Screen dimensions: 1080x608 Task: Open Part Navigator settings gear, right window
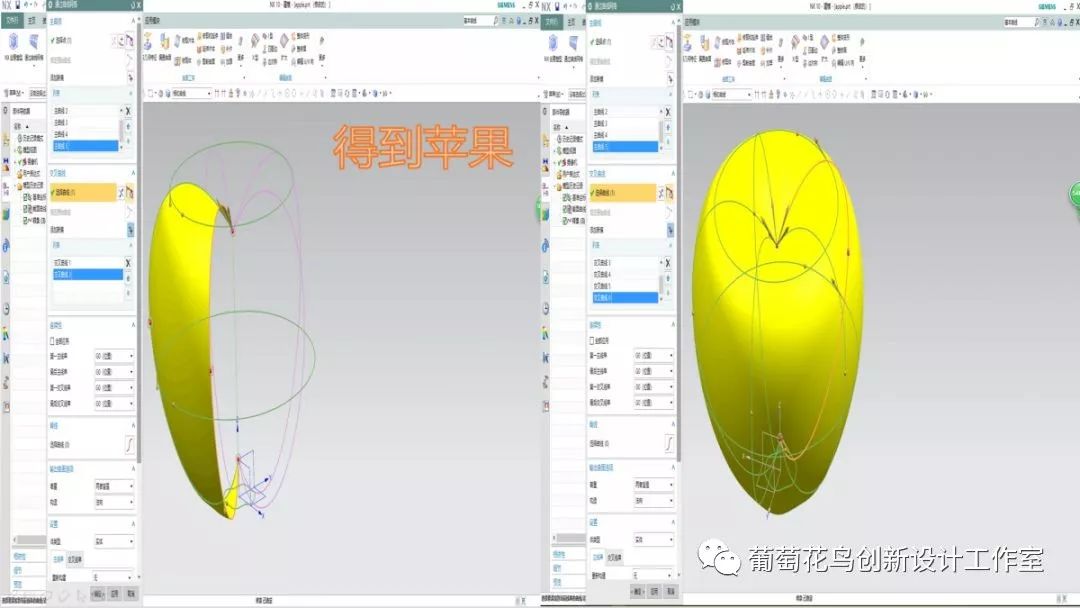pos(546,111)
